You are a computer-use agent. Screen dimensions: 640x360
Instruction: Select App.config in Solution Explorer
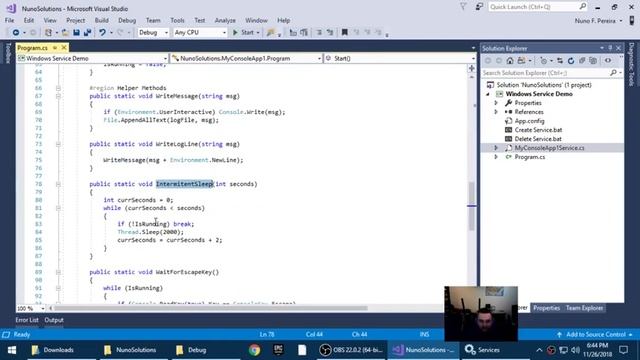pos(529,121)
